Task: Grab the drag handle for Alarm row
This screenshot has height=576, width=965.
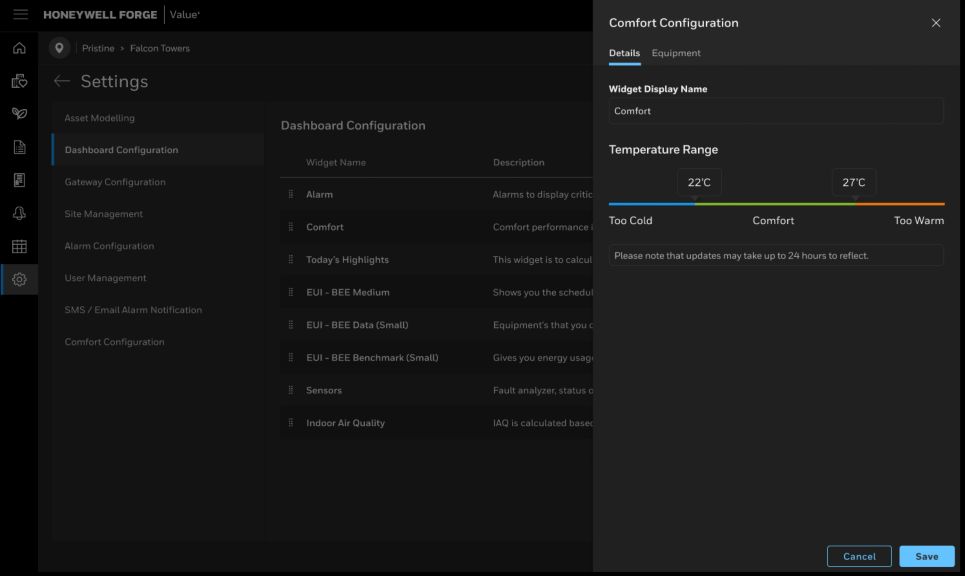Action: pos(290,194)
